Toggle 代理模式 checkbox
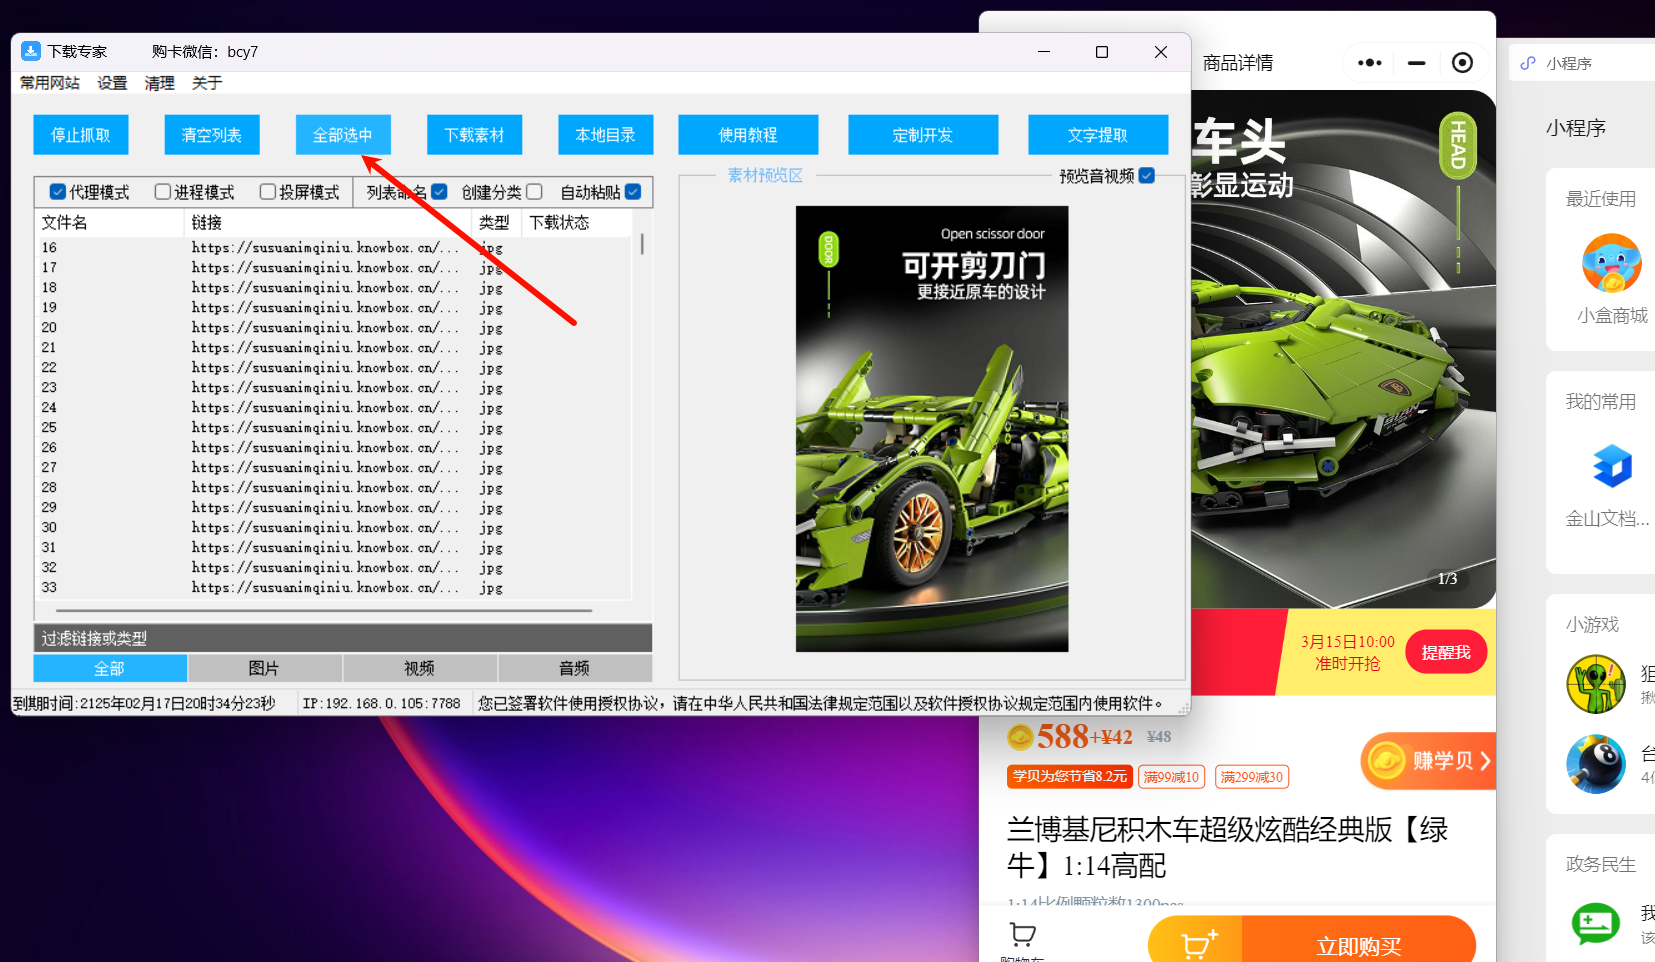 [58, 192]
